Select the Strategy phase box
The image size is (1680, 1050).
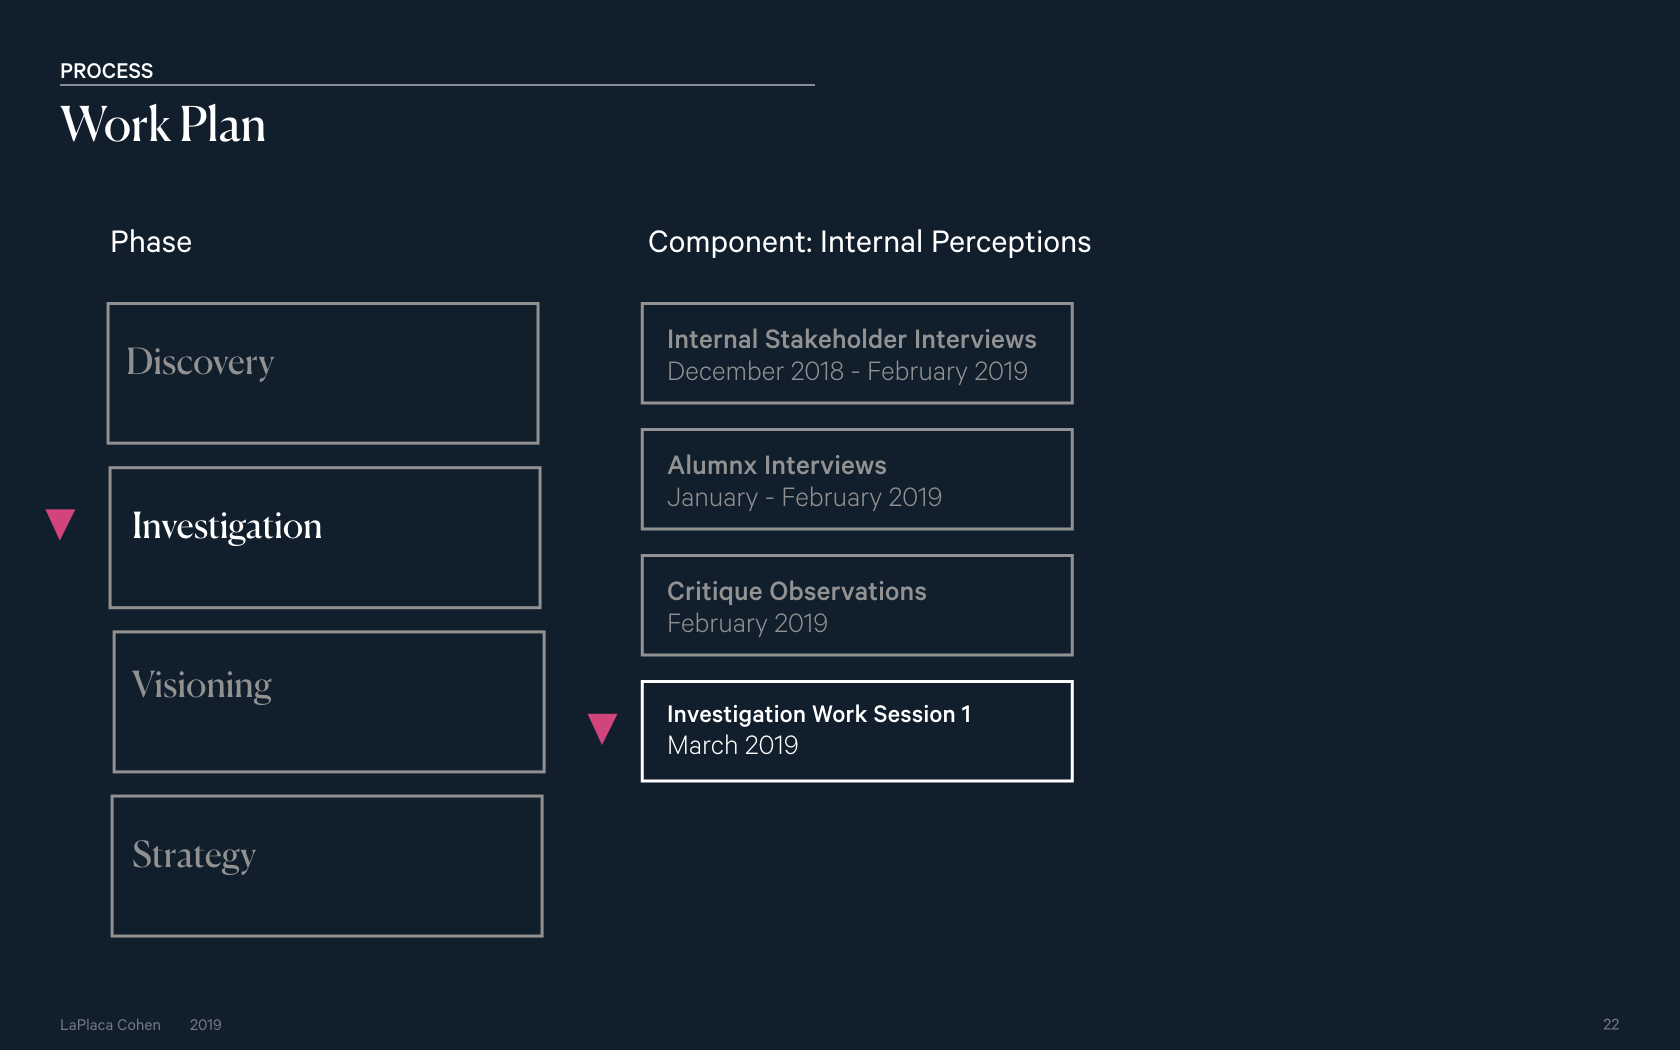pos(327,866)
